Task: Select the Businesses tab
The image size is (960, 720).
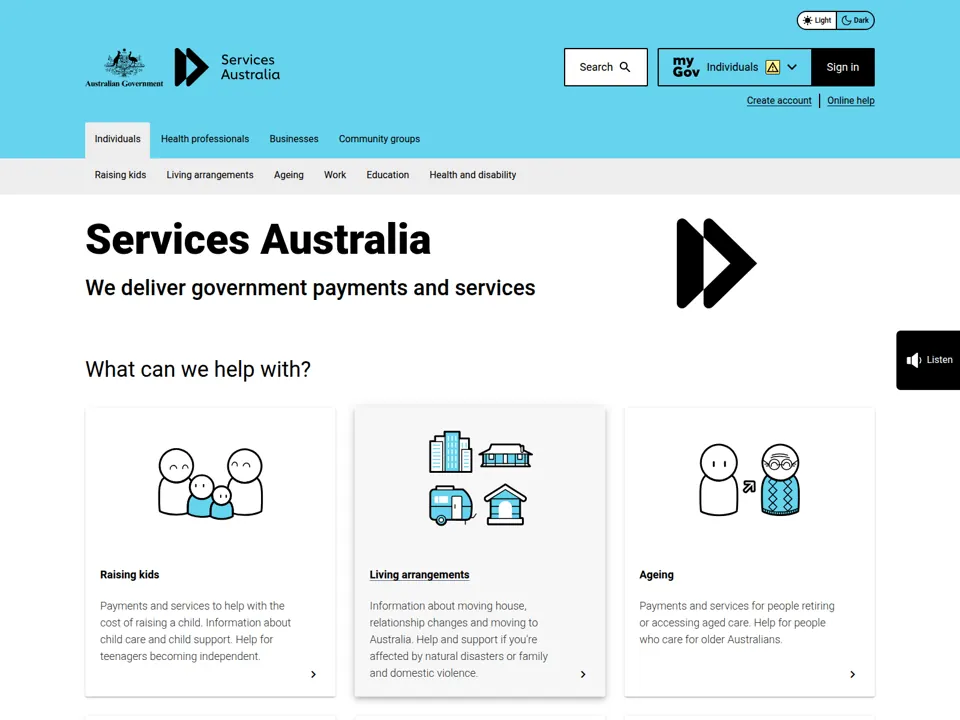Action: click(x=294, y=139)
